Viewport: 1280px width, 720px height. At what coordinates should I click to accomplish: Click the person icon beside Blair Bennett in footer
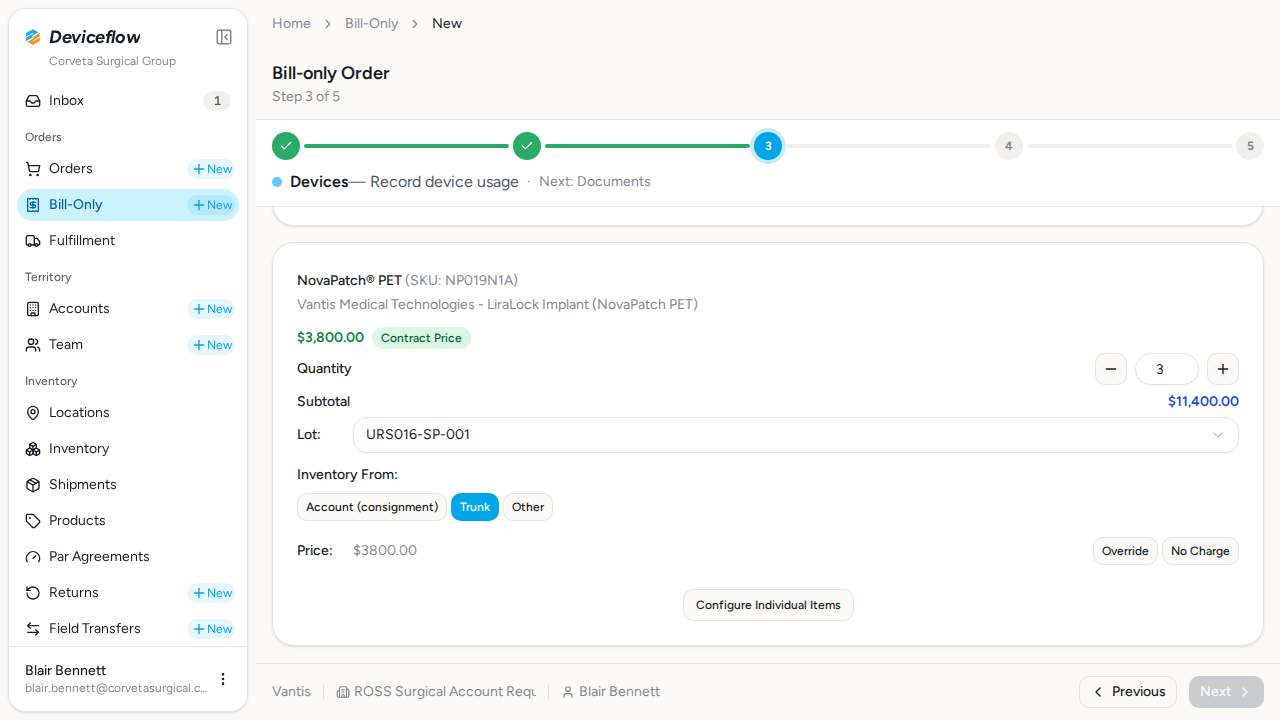tap(568, 692)
